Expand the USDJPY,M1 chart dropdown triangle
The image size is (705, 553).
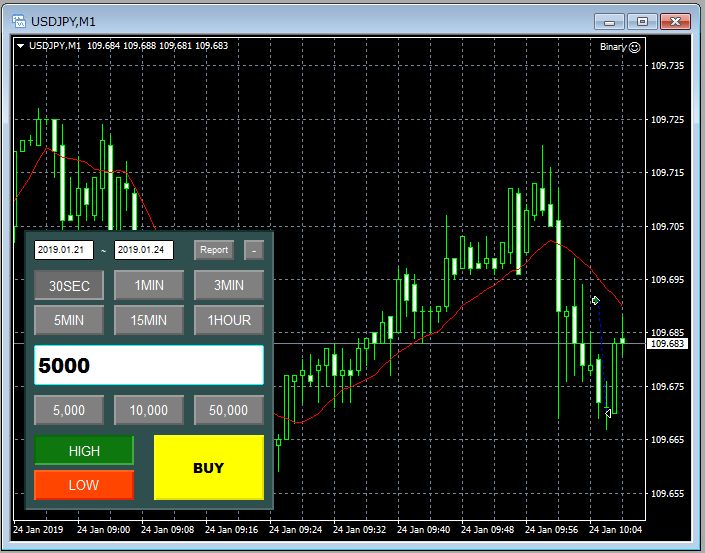(21, 46)
